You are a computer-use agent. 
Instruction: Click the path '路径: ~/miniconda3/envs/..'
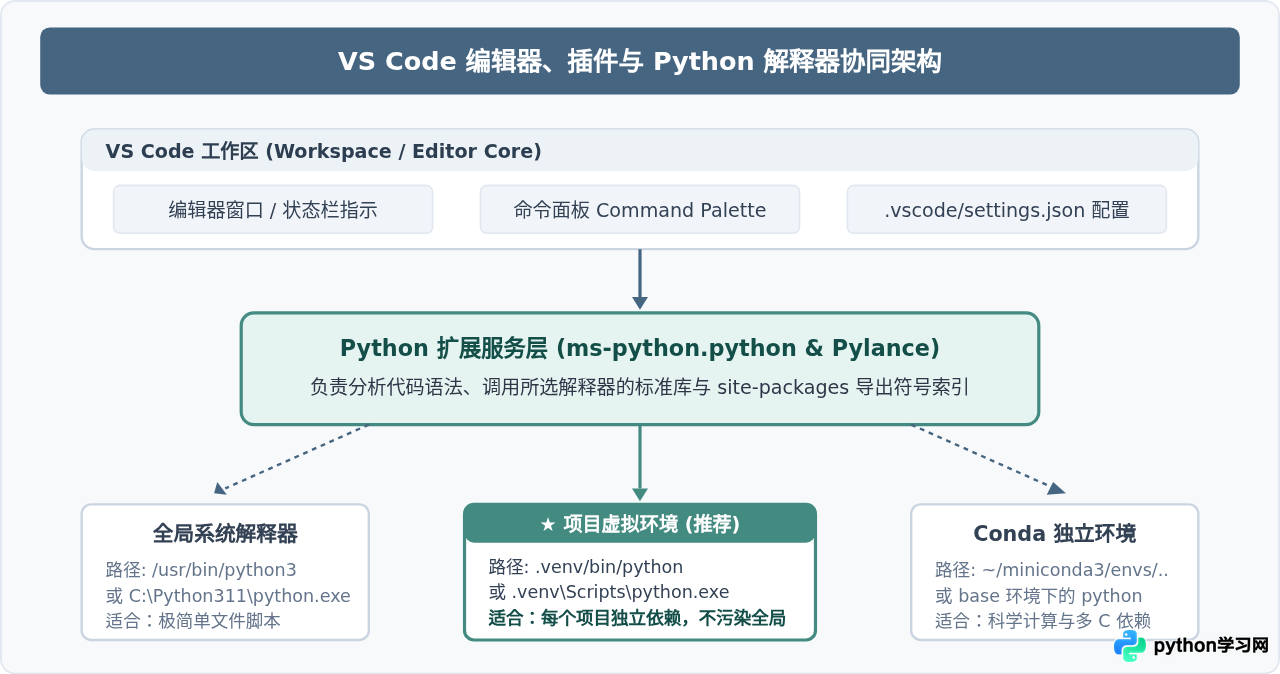point(1052,570)
